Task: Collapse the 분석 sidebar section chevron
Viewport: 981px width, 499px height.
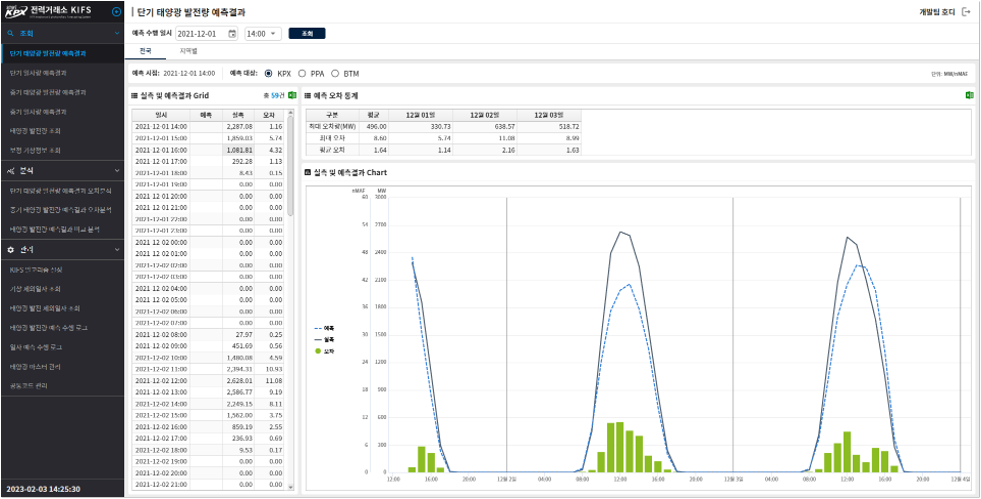Action: click(117, 171)
